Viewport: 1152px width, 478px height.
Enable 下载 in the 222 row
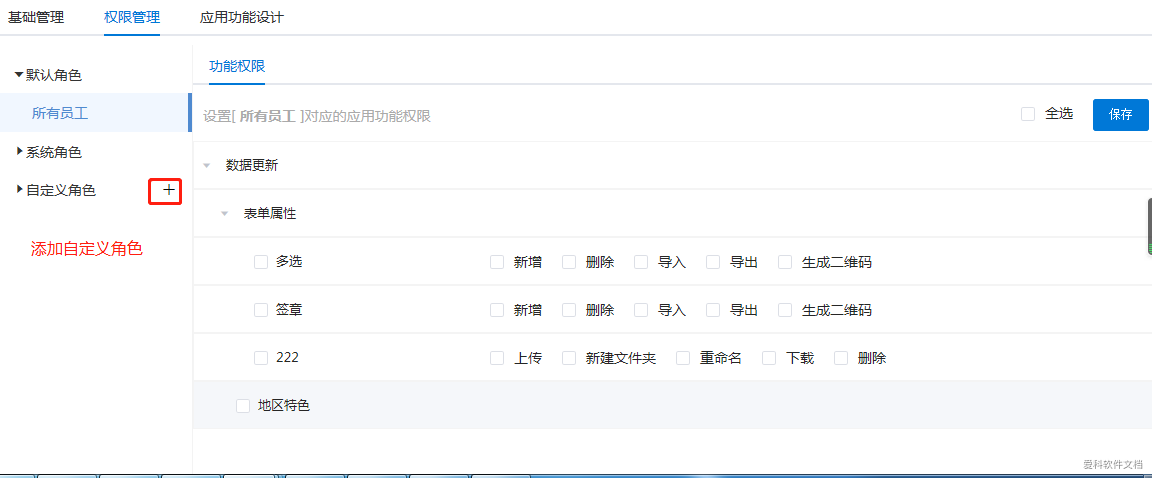coord(770,358)
